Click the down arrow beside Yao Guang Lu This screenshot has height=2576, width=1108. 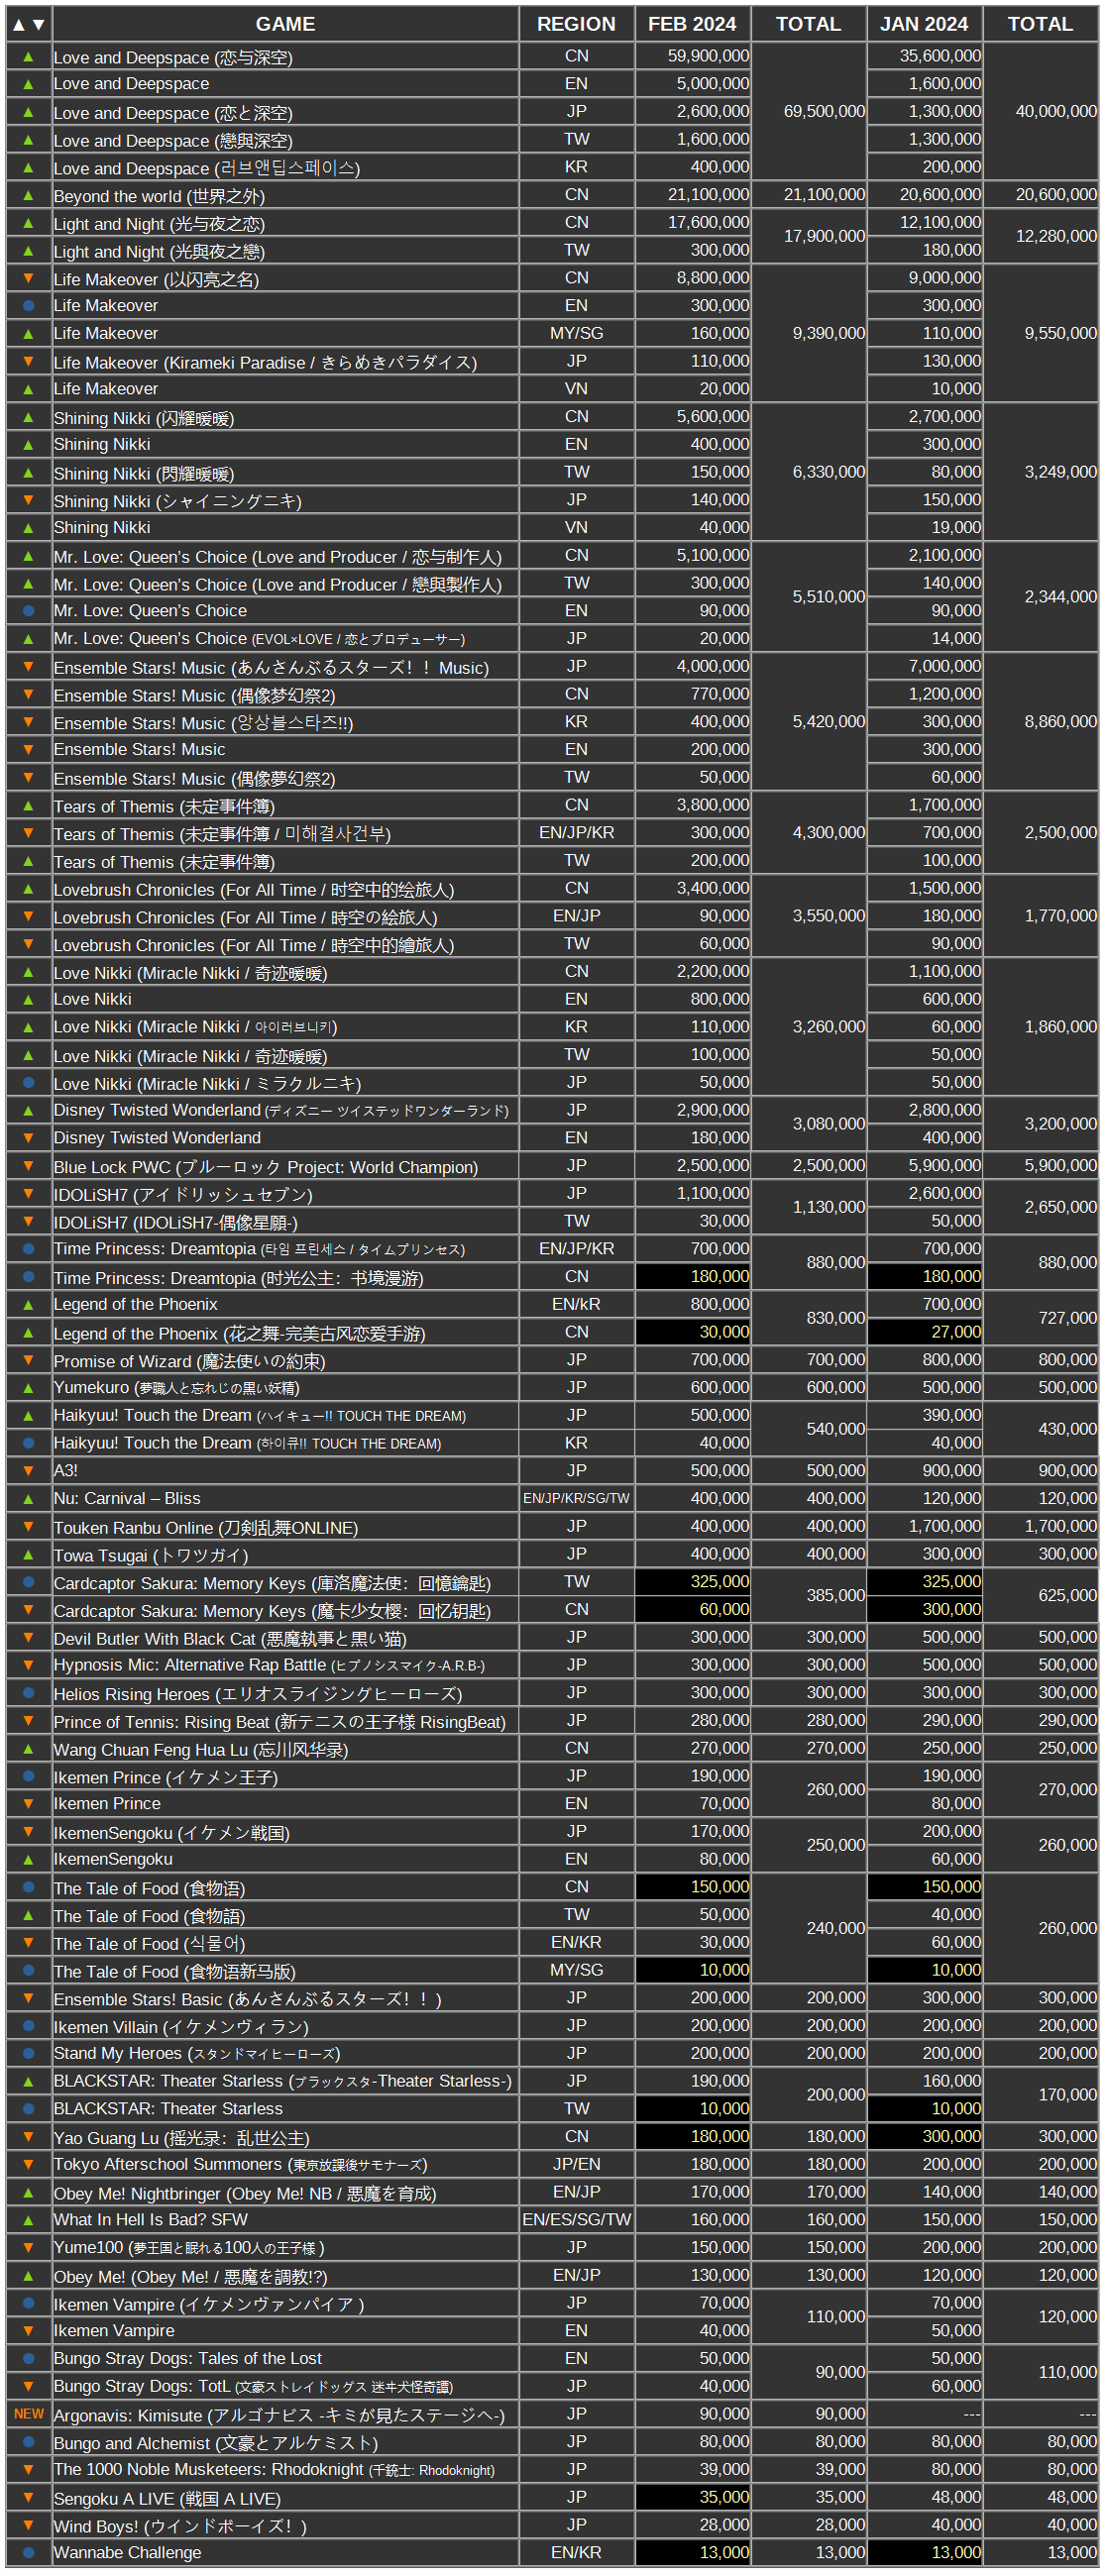pos(28,2136)
